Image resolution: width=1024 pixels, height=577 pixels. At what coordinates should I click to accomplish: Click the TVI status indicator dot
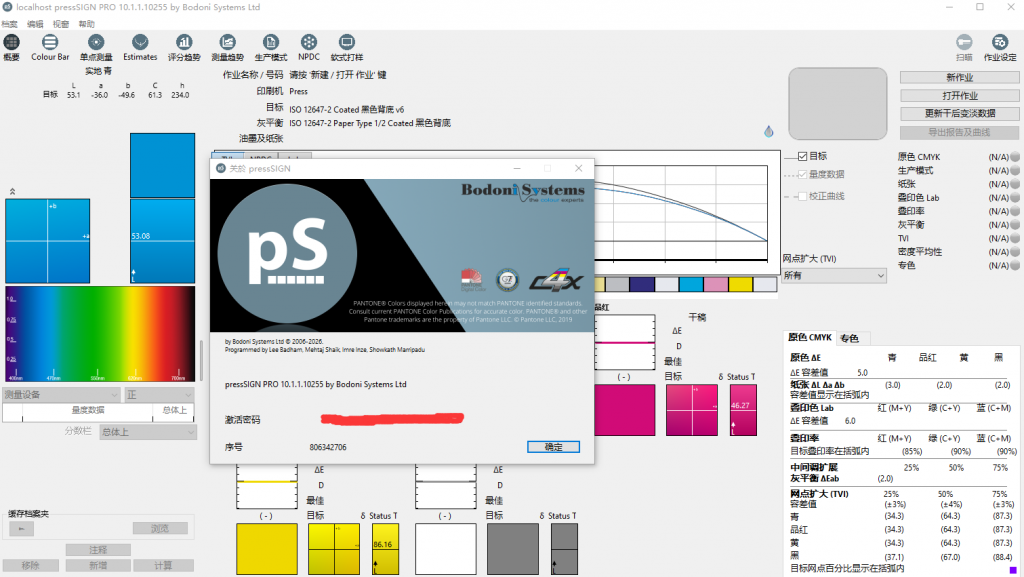tap(1015, 238)
